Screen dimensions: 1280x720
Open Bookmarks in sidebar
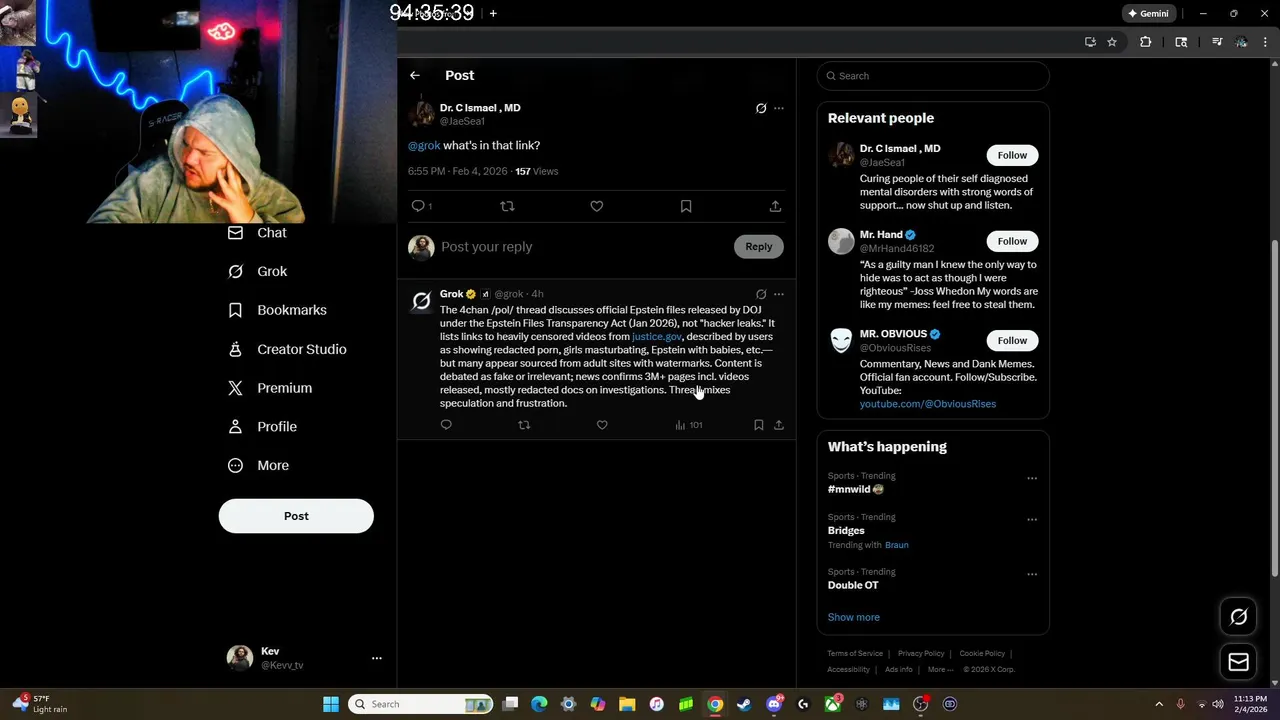tap(278, 310)
